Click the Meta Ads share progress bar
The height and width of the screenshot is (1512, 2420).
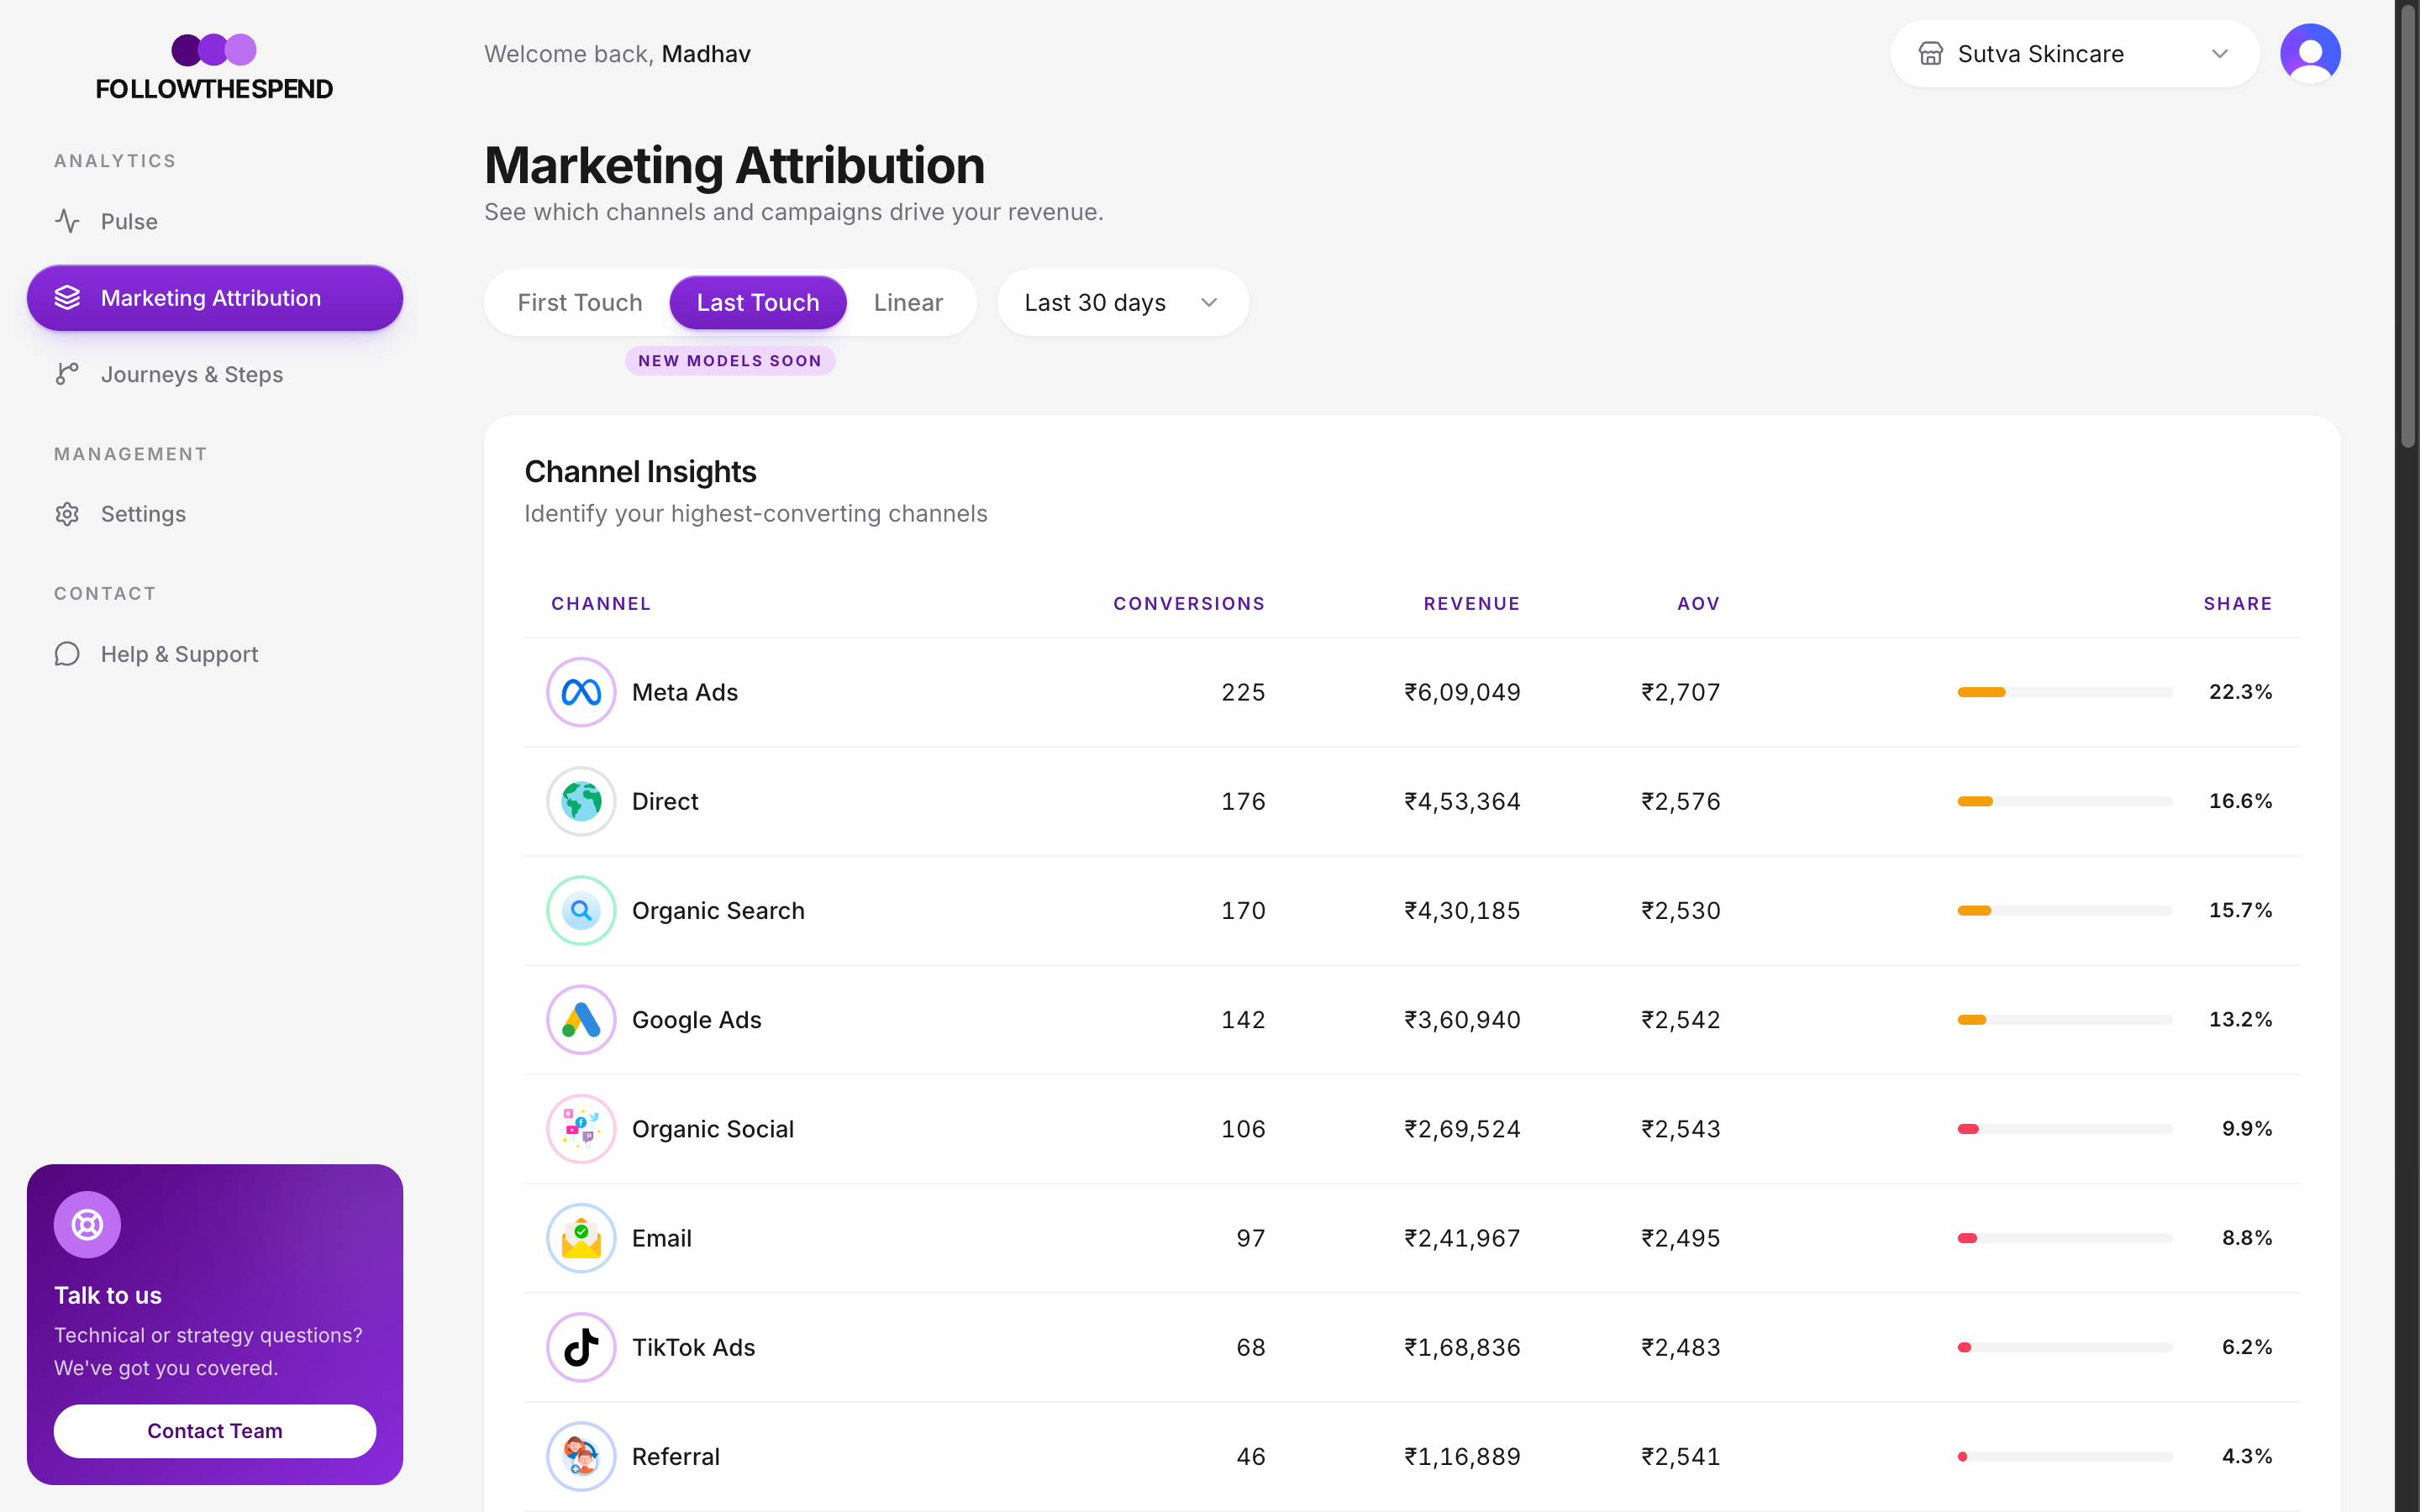2065,692
